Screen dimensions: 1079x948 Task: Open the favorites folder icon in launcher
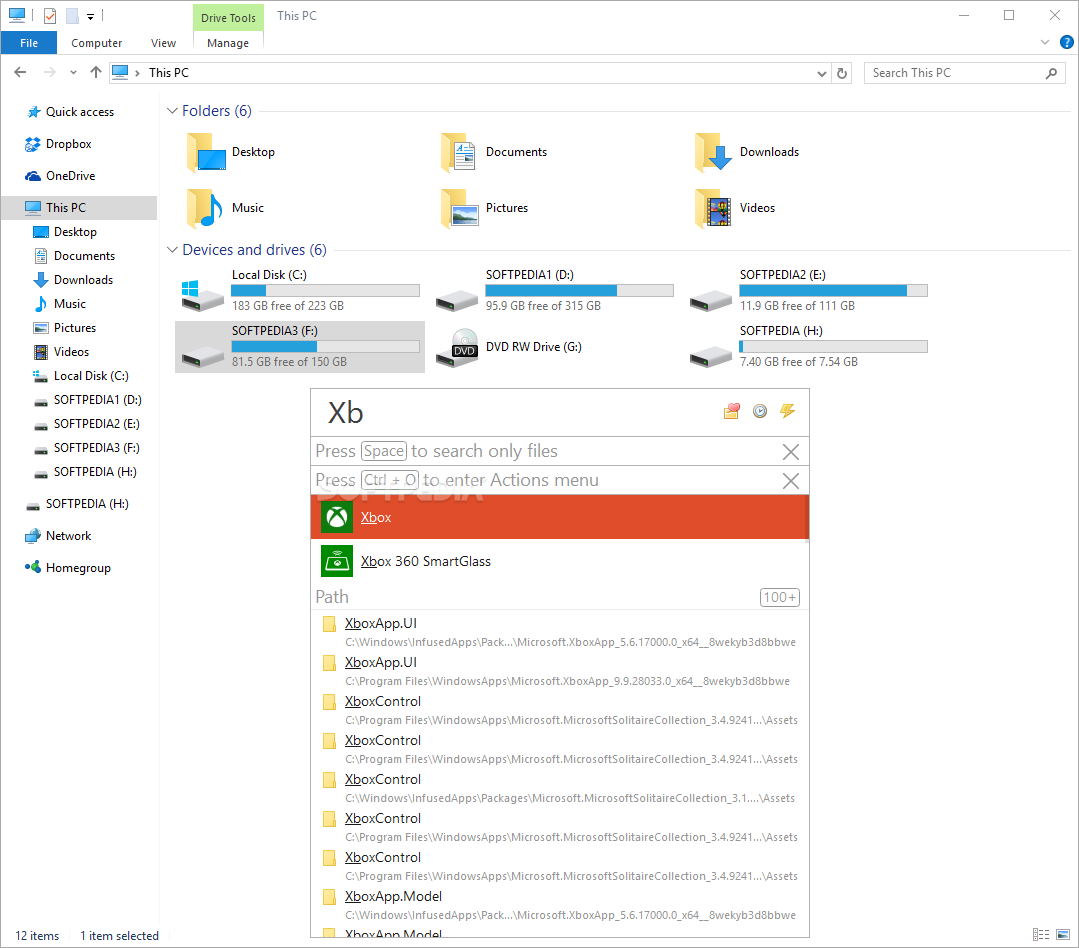(731, 411)
